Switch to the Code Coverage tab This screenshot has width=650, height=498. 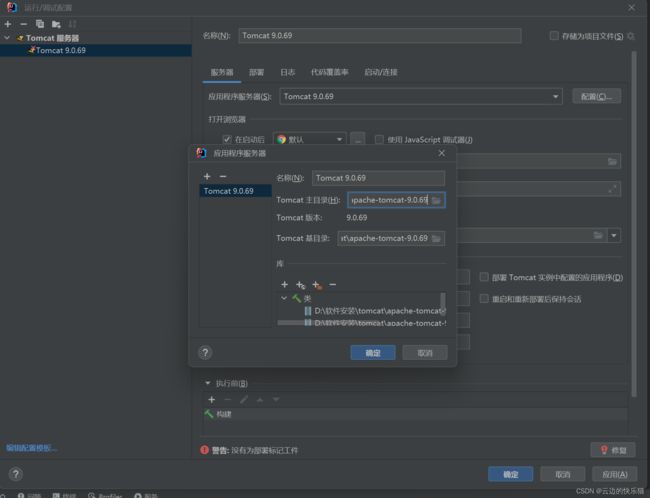330,72
